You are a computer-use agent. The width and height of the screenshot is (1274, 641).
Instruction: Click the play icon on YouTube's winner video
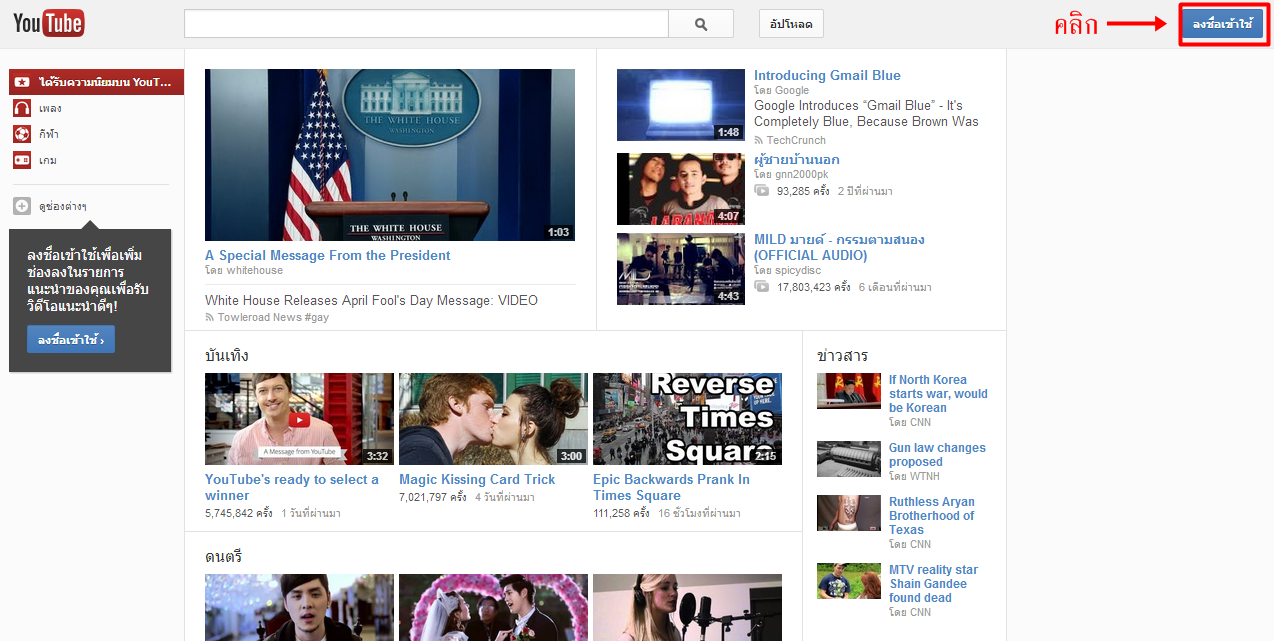tap(299, 420)
